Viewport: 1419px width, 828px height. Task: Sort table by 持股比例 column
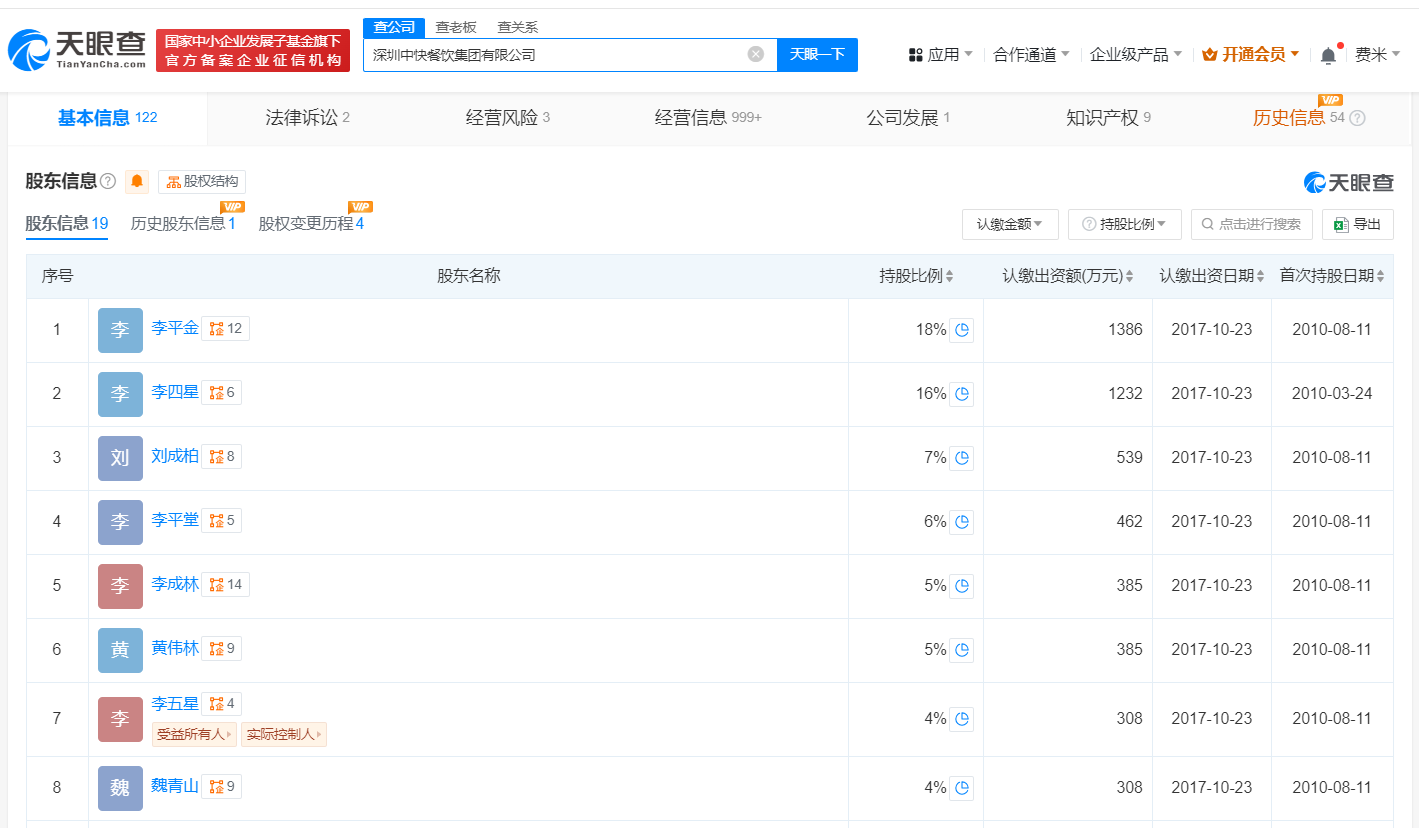pos(916,276)
